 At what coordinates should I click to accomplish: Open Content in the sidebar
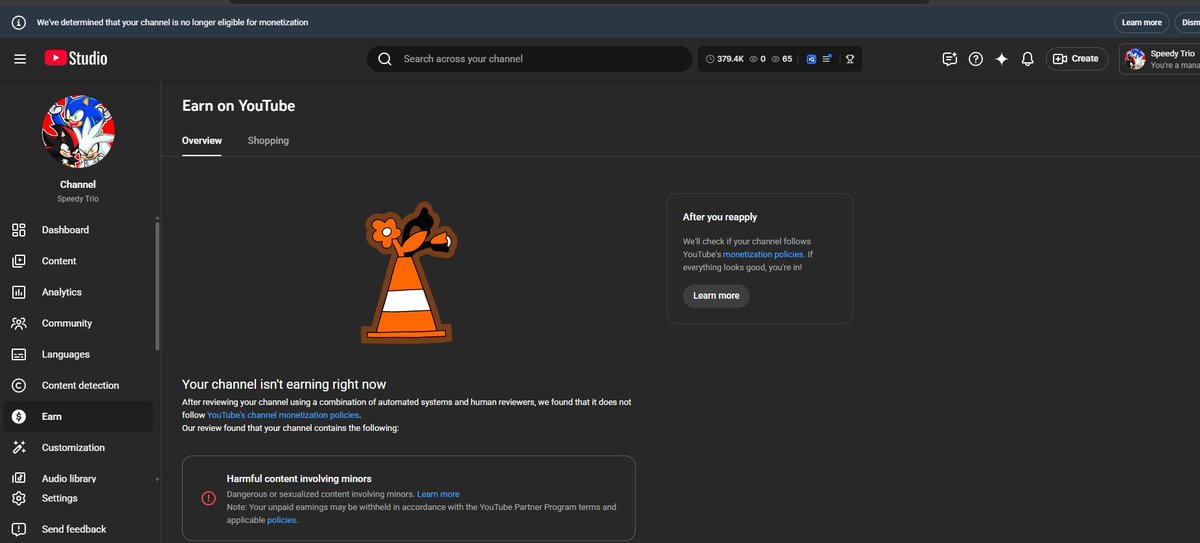tap(79, 261)
